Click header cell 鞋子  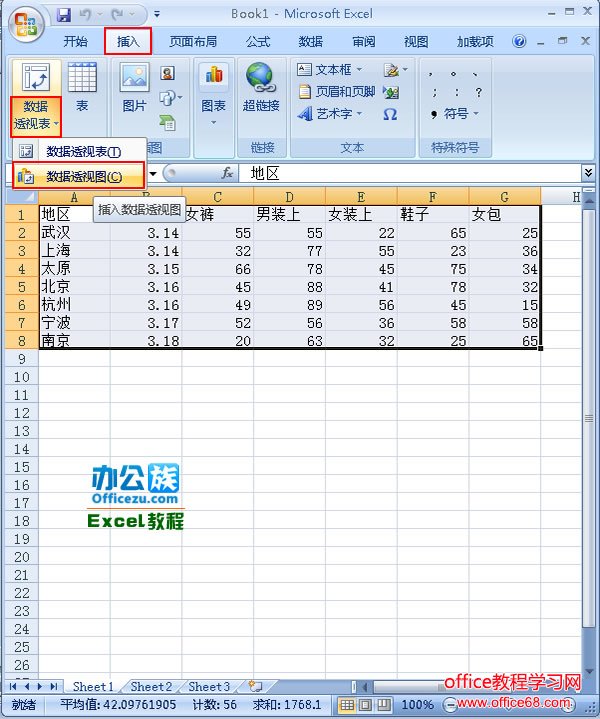(x=433, y=214)
